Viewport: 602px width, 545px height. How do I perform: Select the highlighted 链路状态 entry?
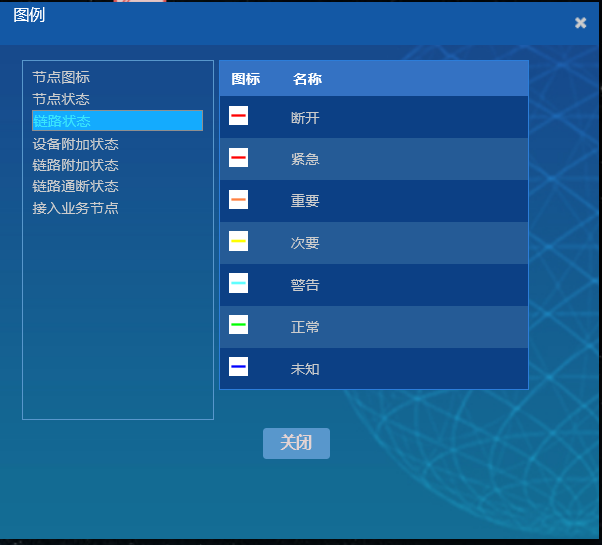coord(117,121)
